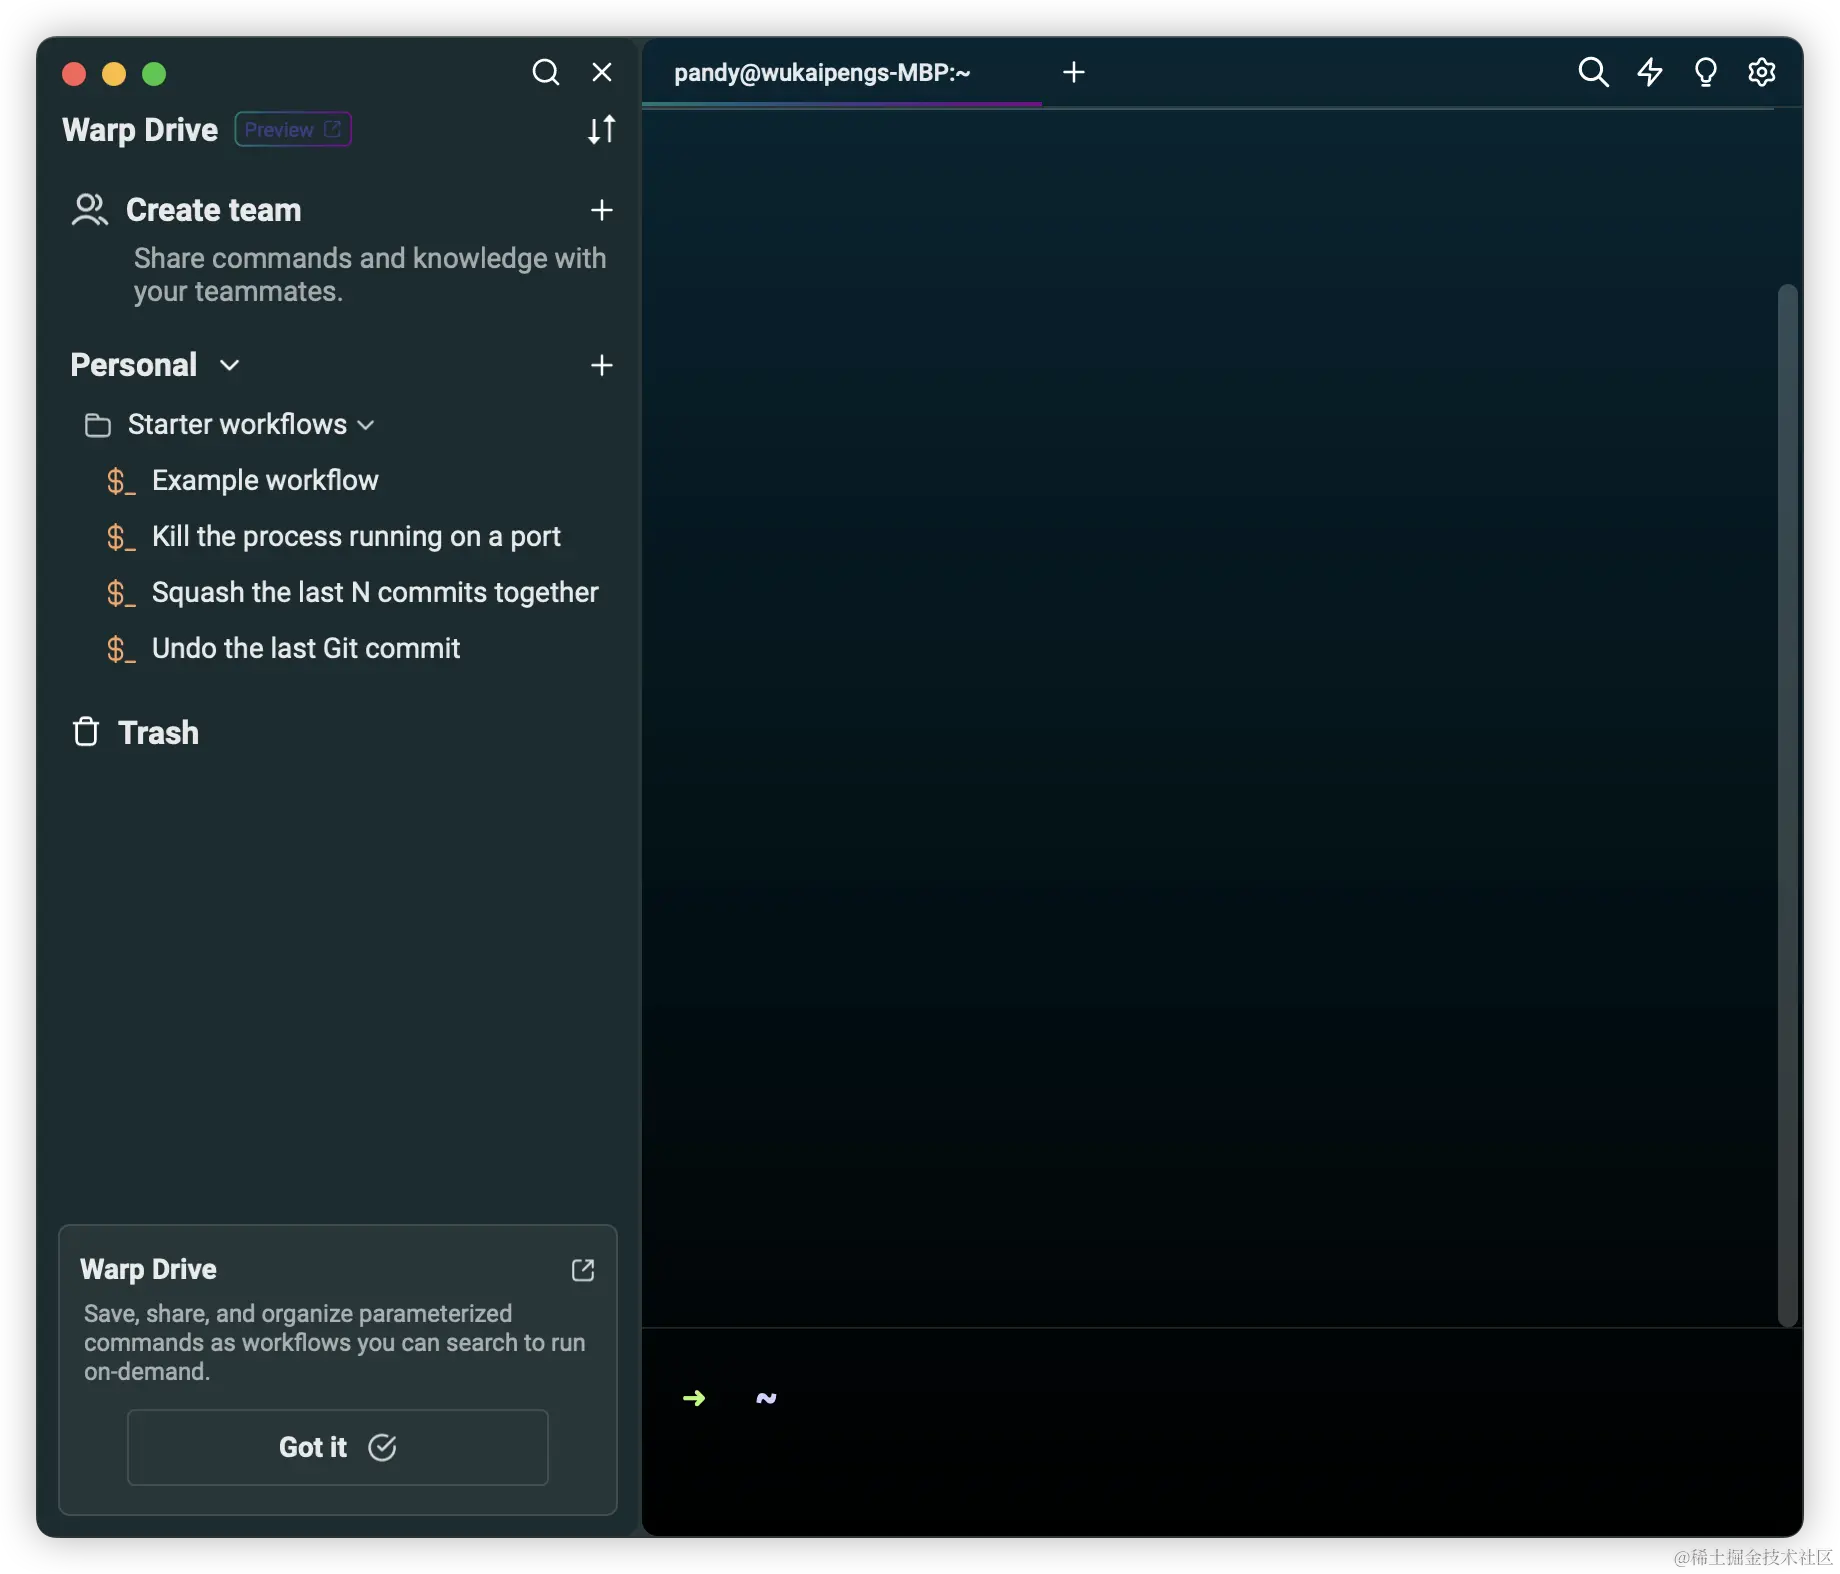Open a new terminal tab
The image size is (1840, 1574).
coord(1074,72)
